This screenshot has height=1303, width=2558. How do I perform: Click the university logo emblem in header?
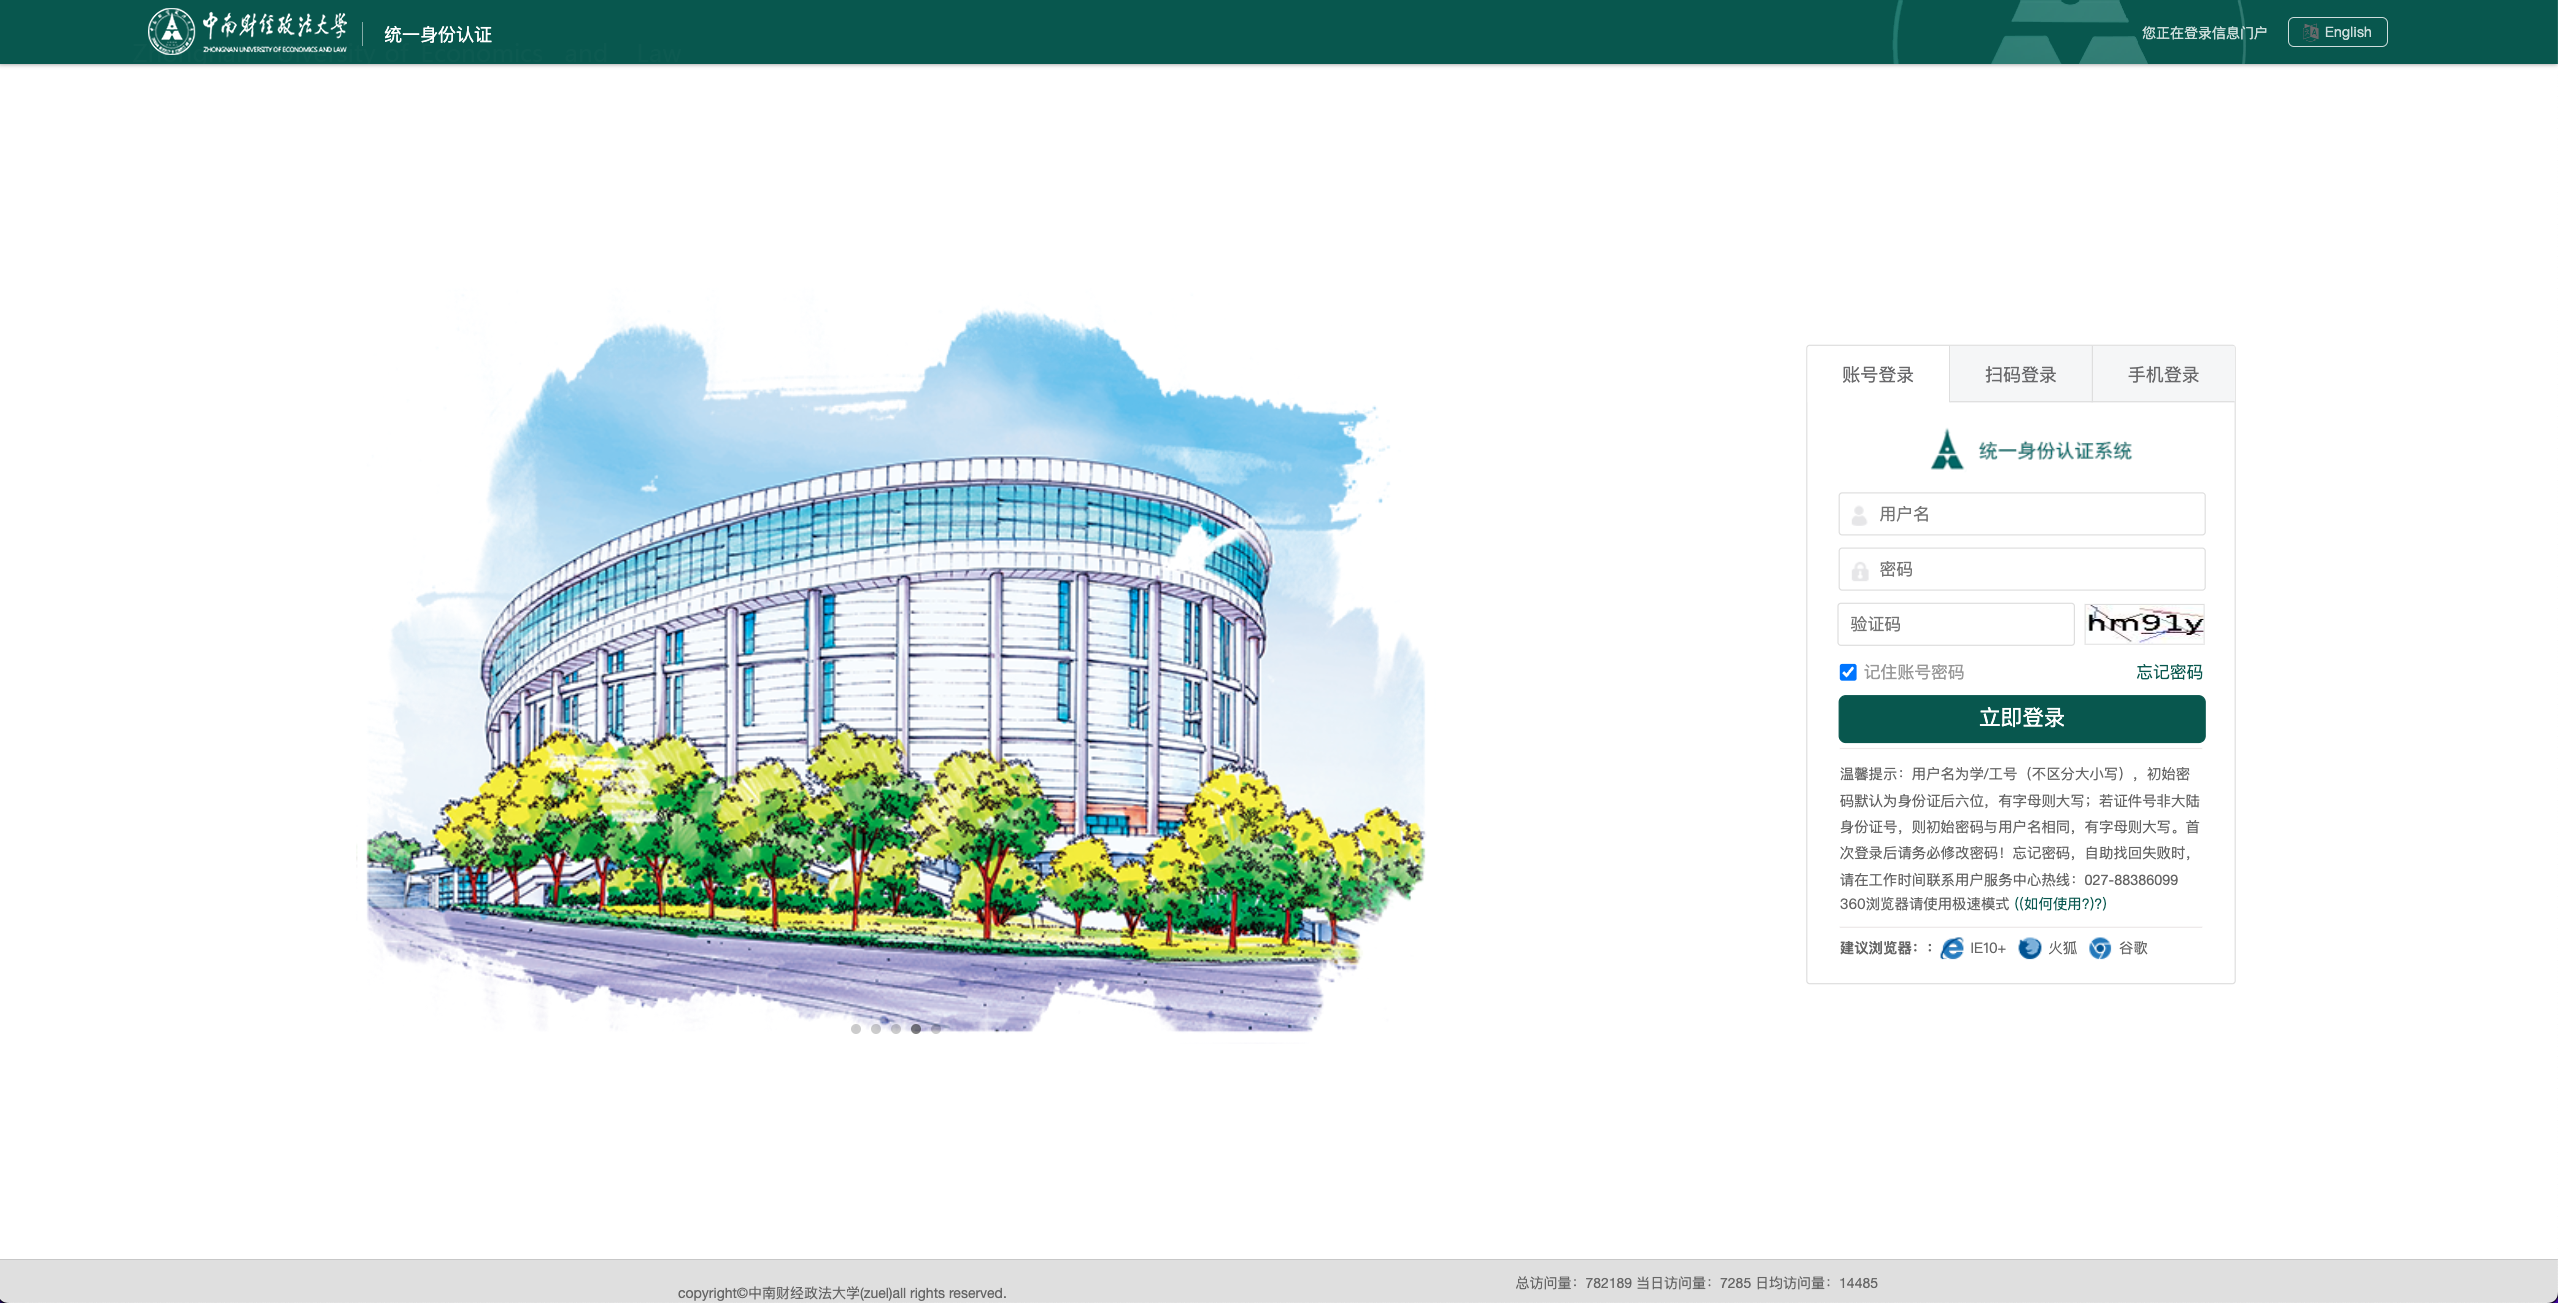click(171, 31)
